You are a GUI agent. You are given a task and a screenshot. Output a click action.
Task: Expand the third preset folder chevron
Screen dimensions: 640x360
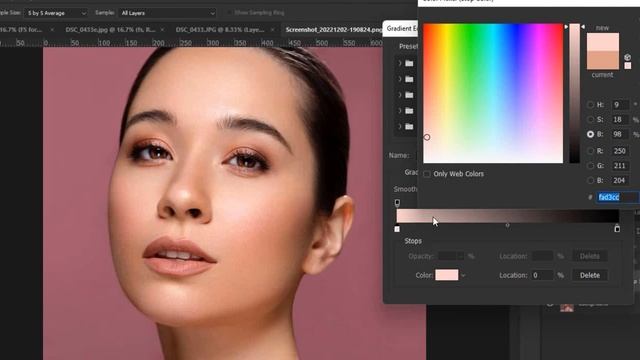400,95
